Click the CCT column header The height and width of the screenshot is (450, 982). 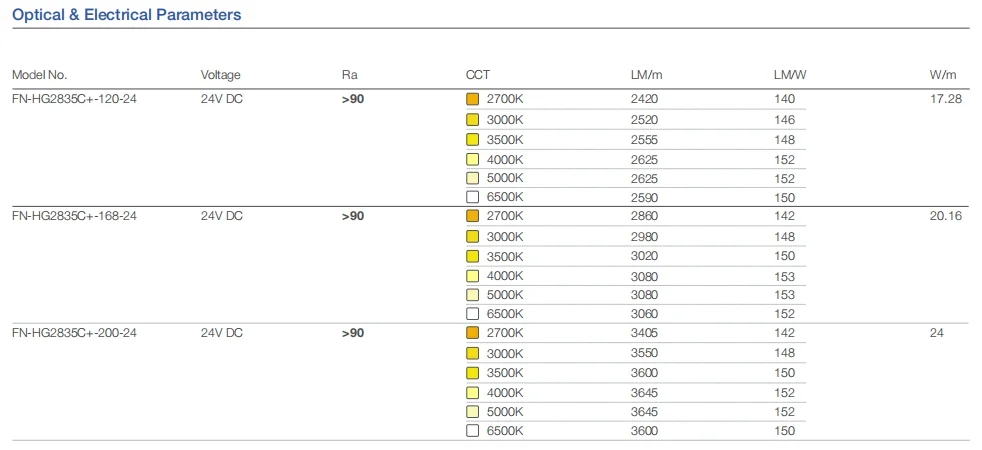click(478, 75)
